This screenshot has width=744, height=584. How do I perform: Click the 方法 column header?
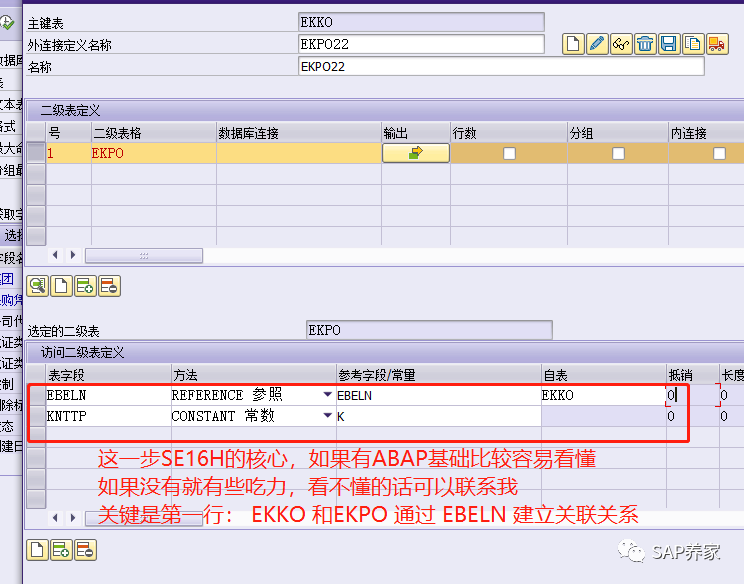253,375
